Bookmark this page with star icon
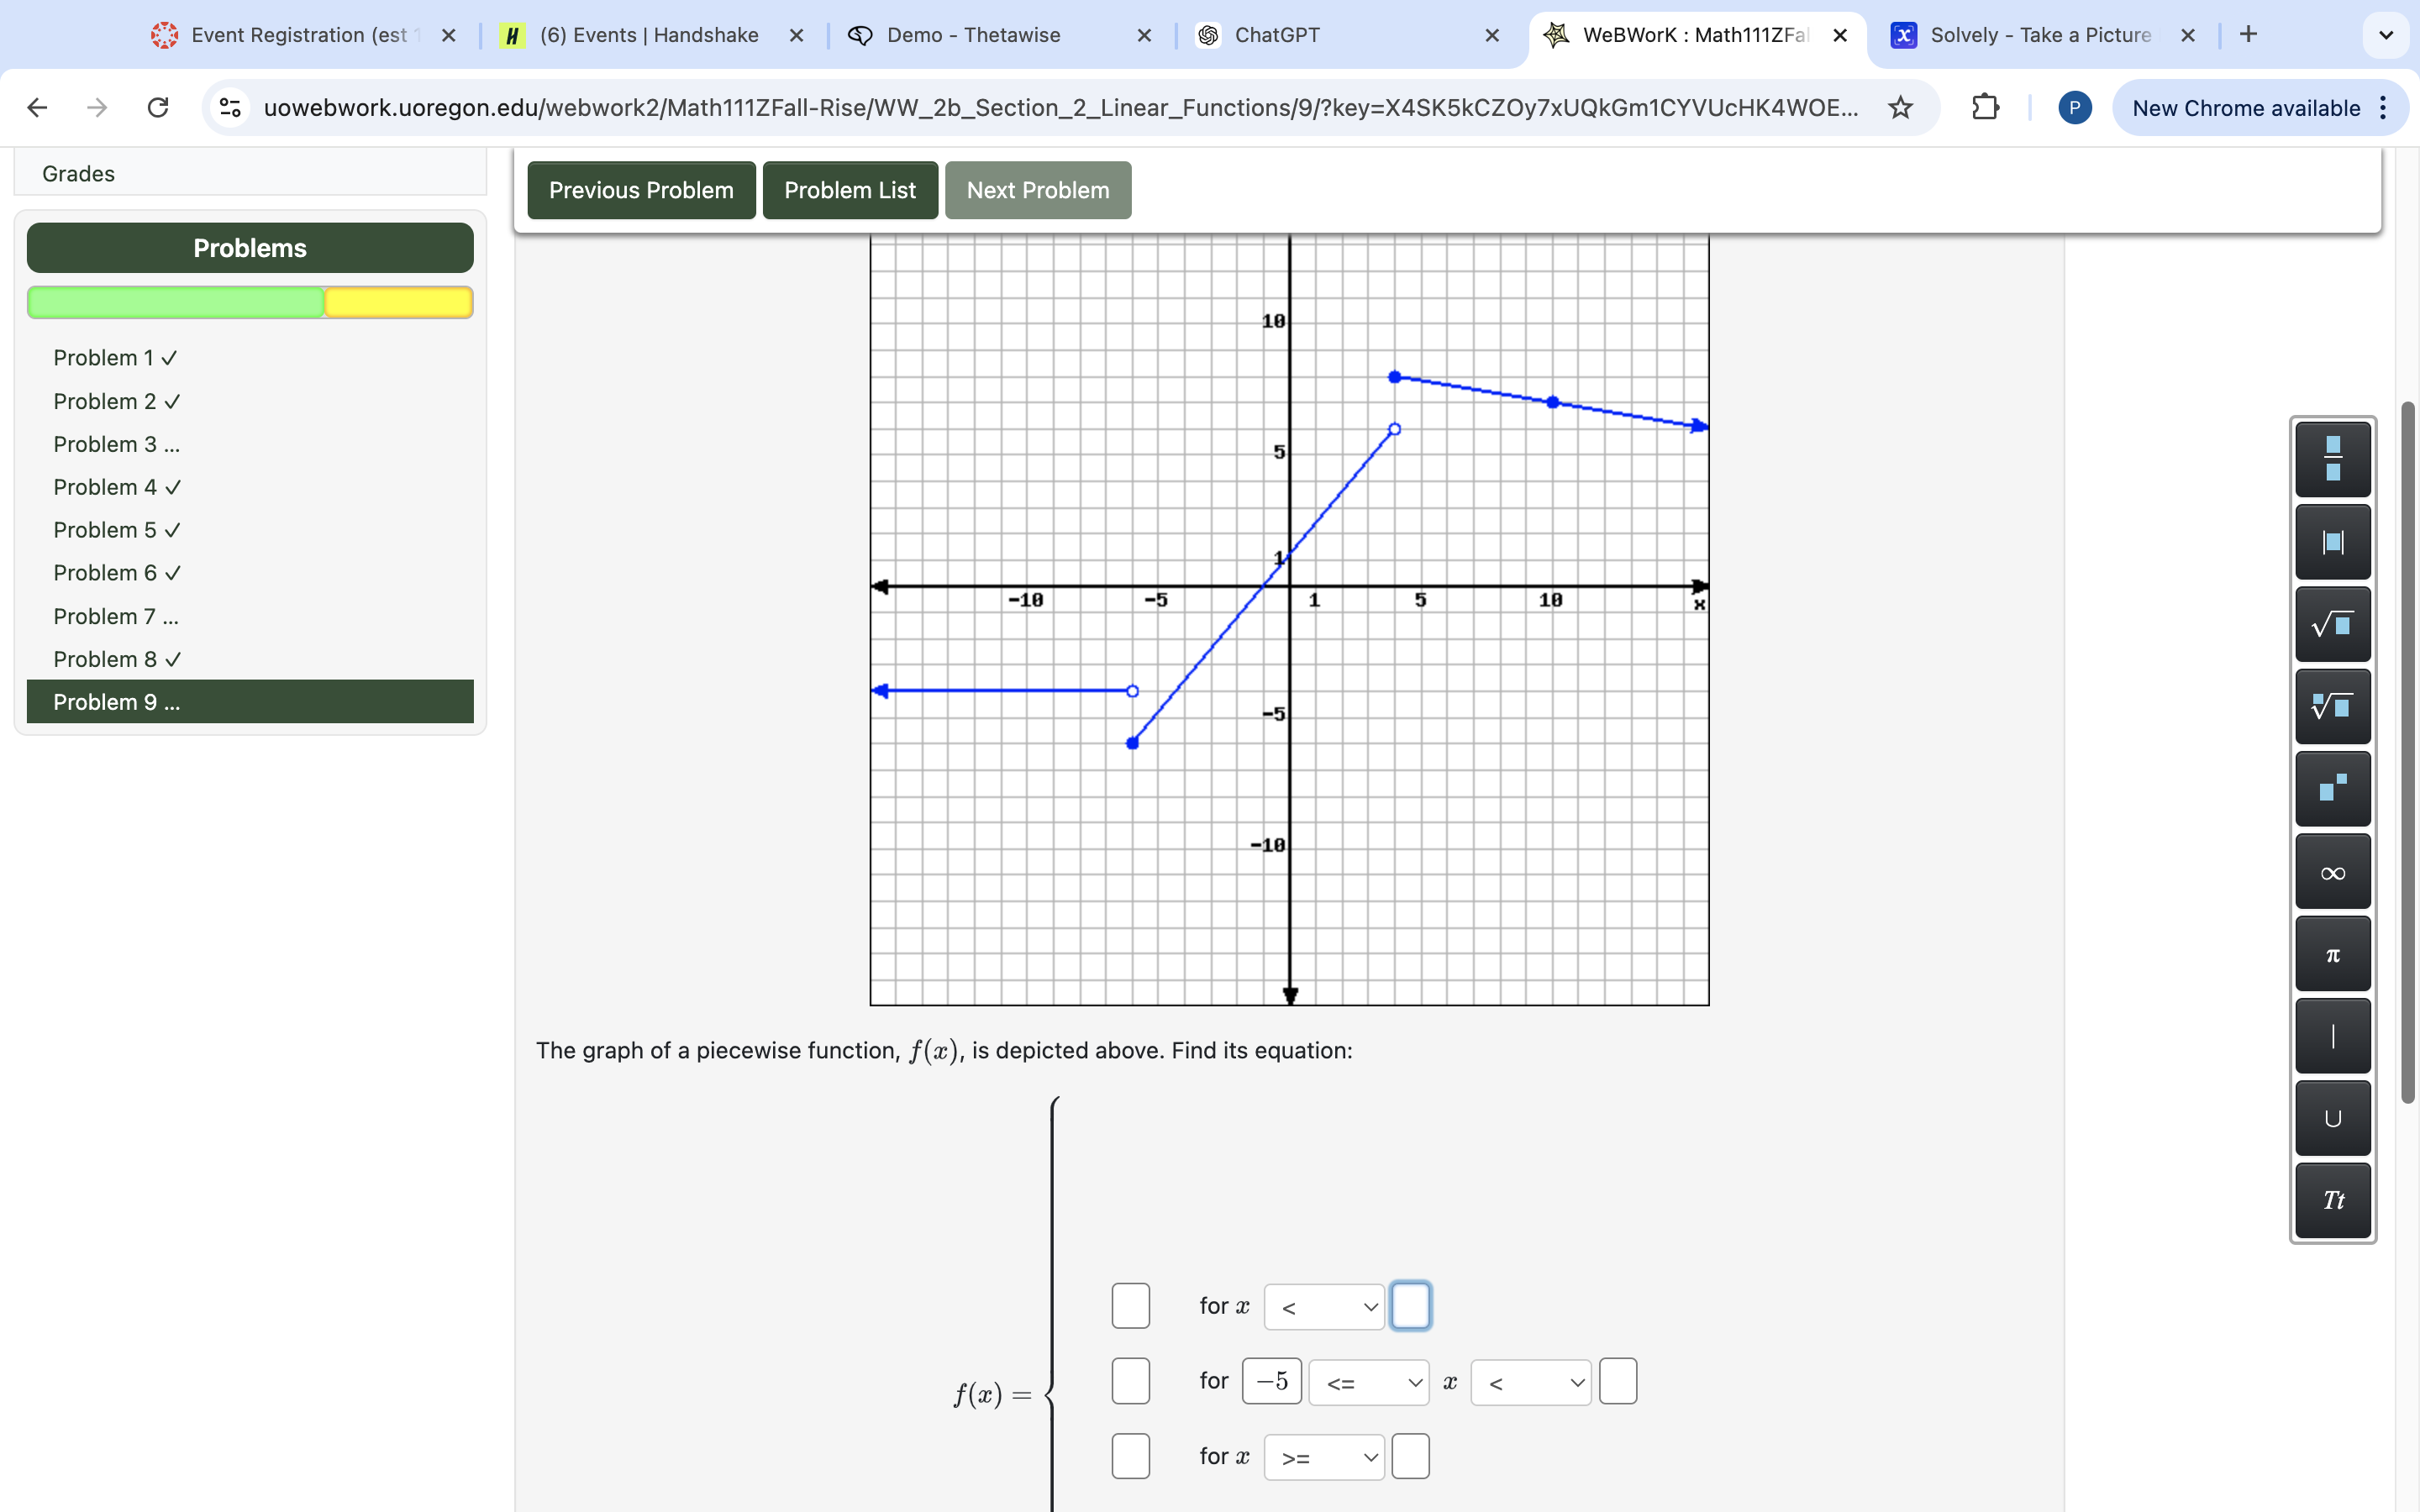 coord(1900,107)
